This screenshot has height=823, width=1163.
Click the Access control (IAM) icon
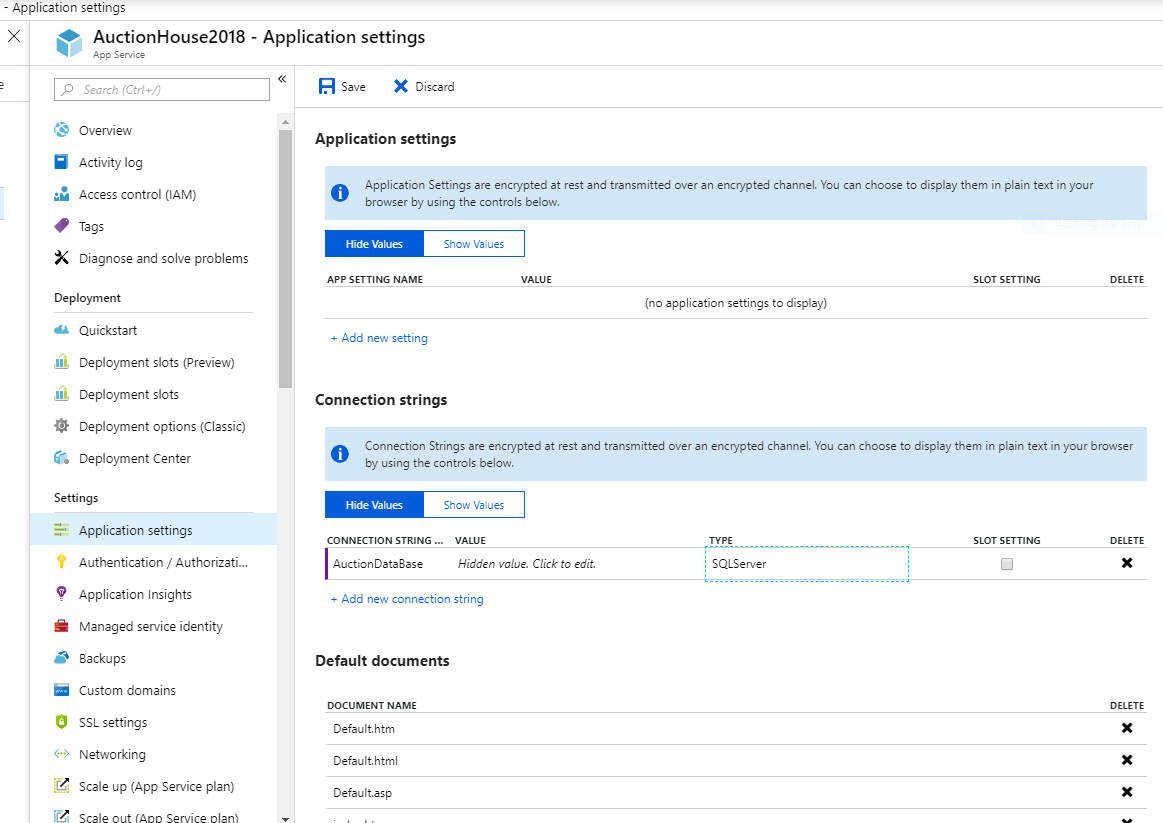pyautogui.click(x=62, y=194)
